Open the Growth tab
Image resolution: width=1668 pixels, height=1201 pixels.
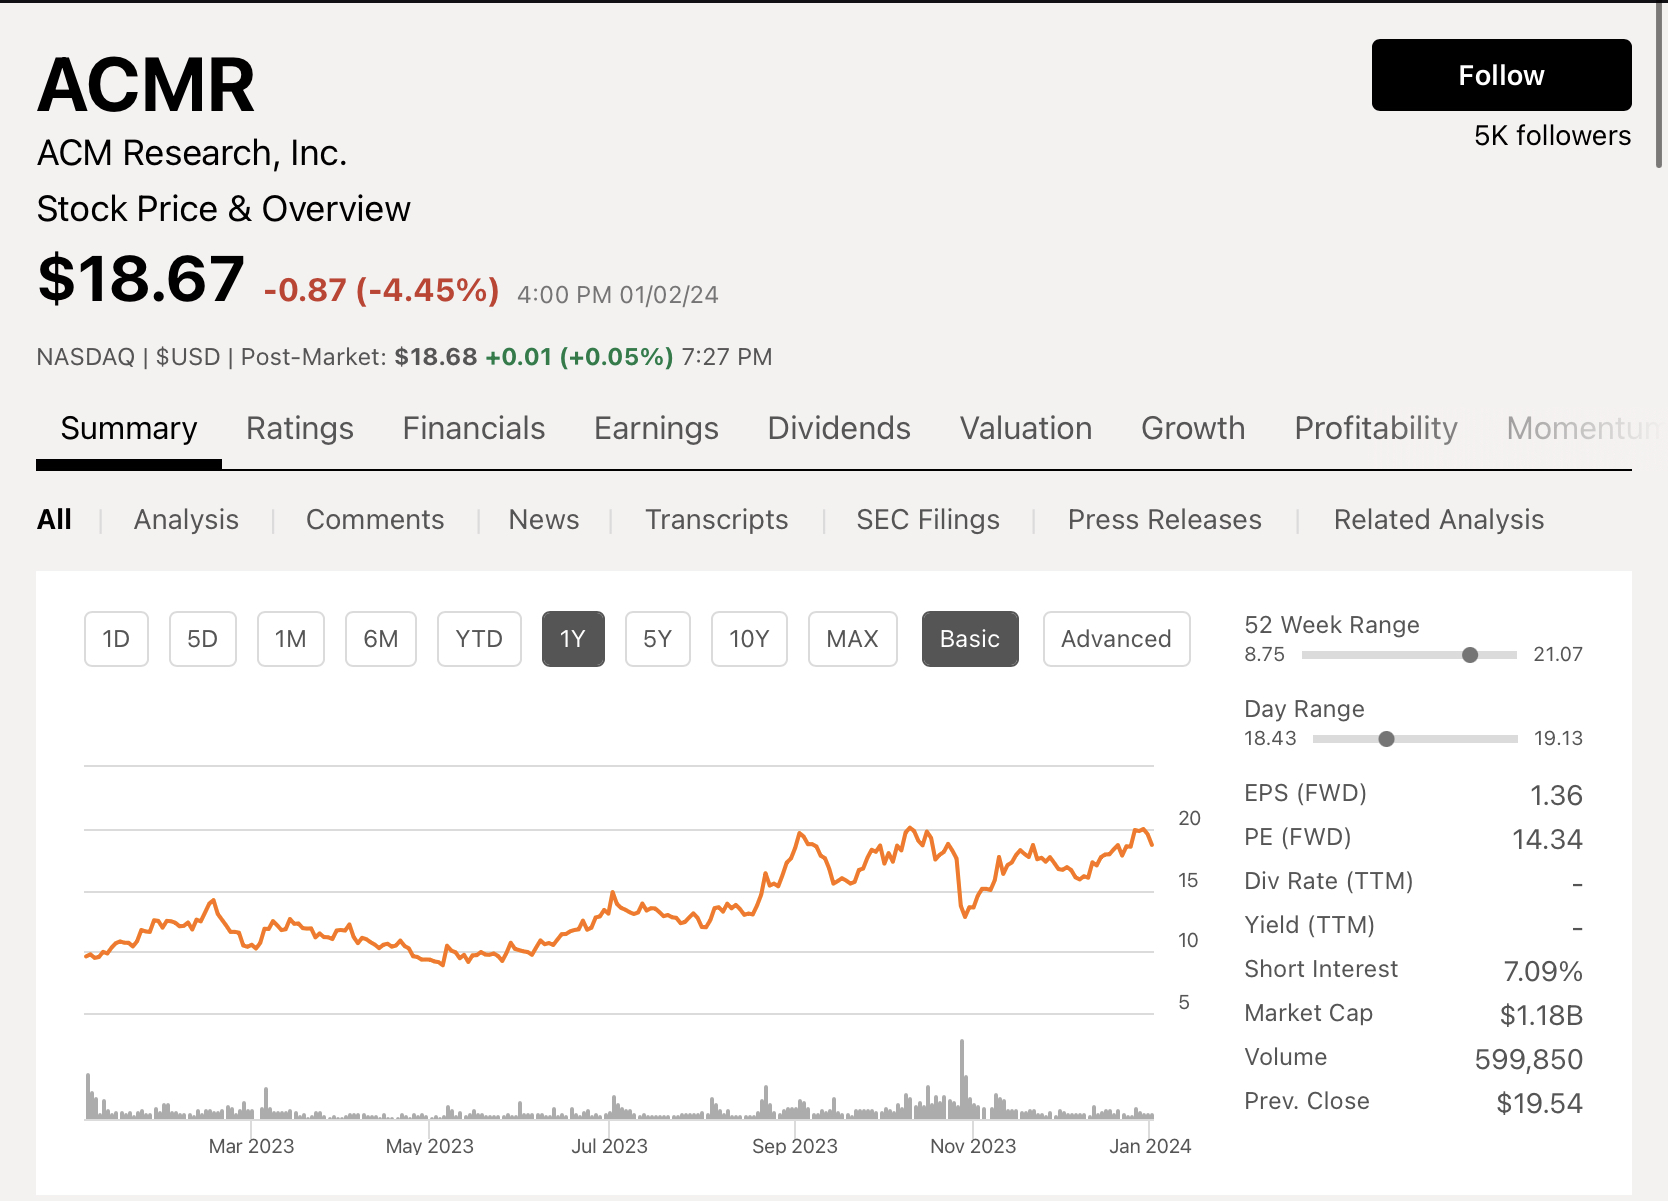[x=1193, y=428]
